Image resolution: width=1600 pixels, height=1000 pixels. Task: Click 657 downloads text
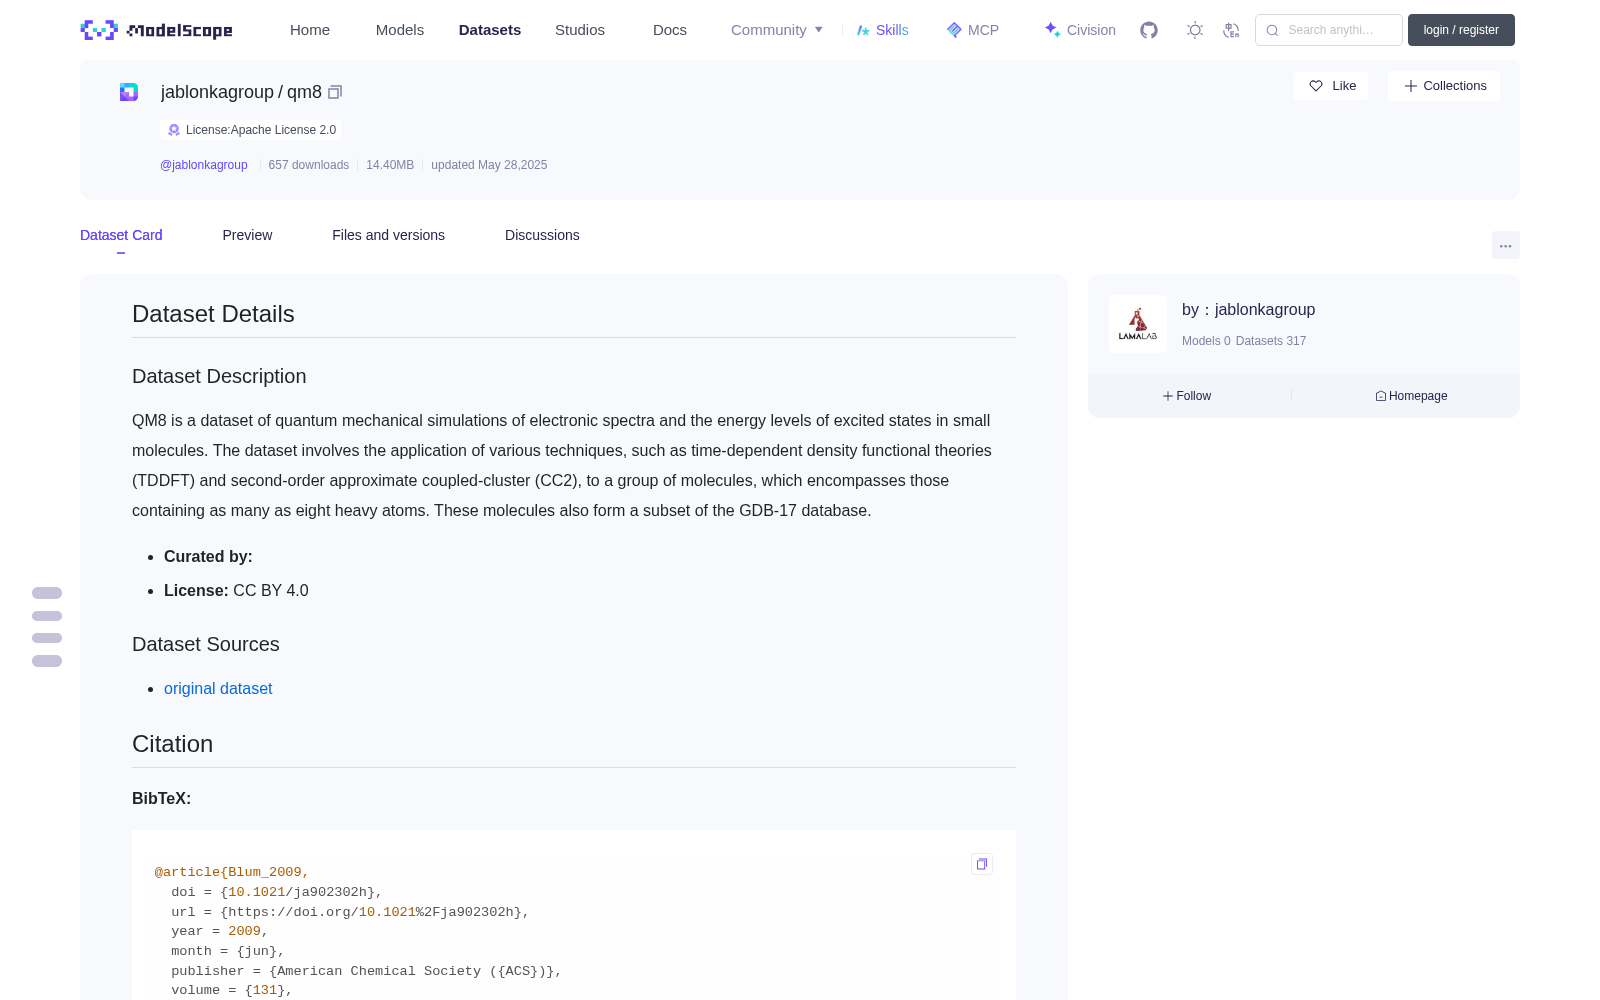[x=309, y=165]
